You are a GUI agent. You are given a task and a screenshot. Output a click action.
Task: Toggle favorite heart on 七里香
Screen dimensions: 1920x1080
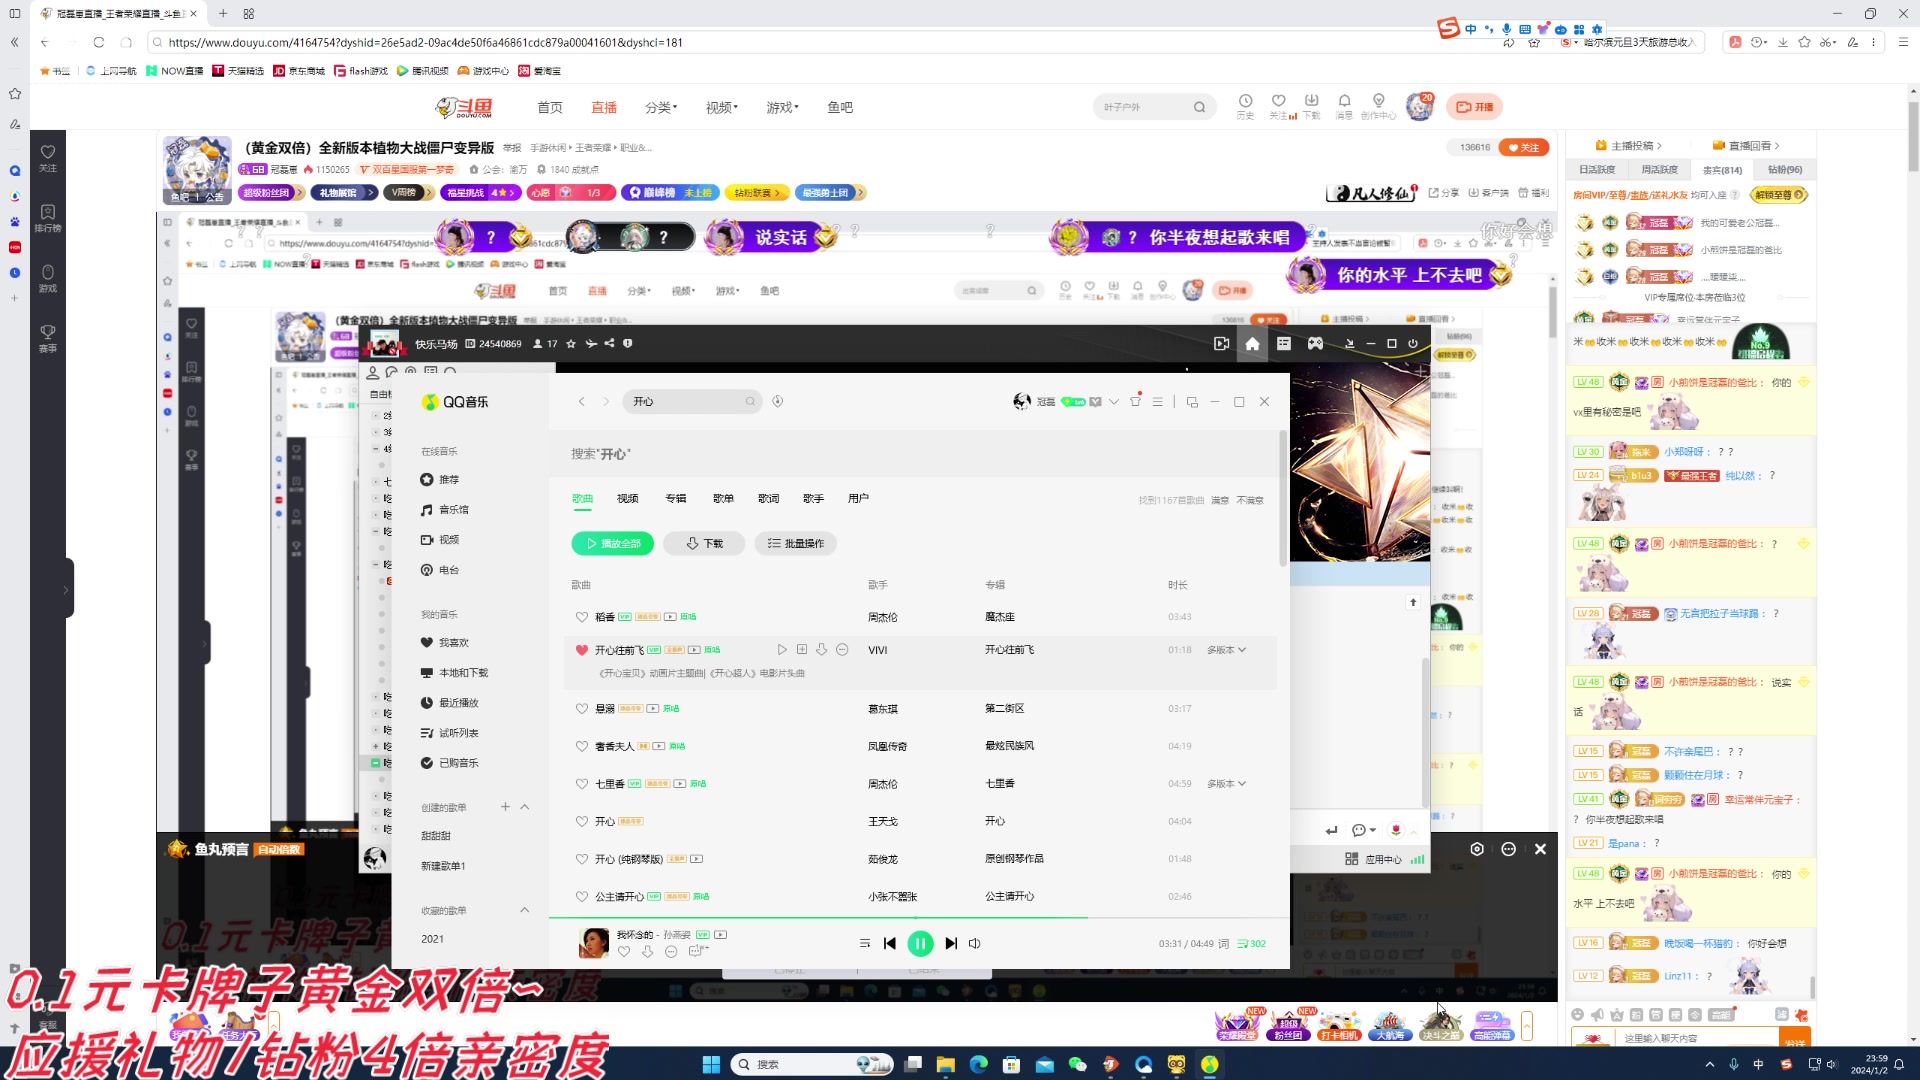(x=581, y=784)
